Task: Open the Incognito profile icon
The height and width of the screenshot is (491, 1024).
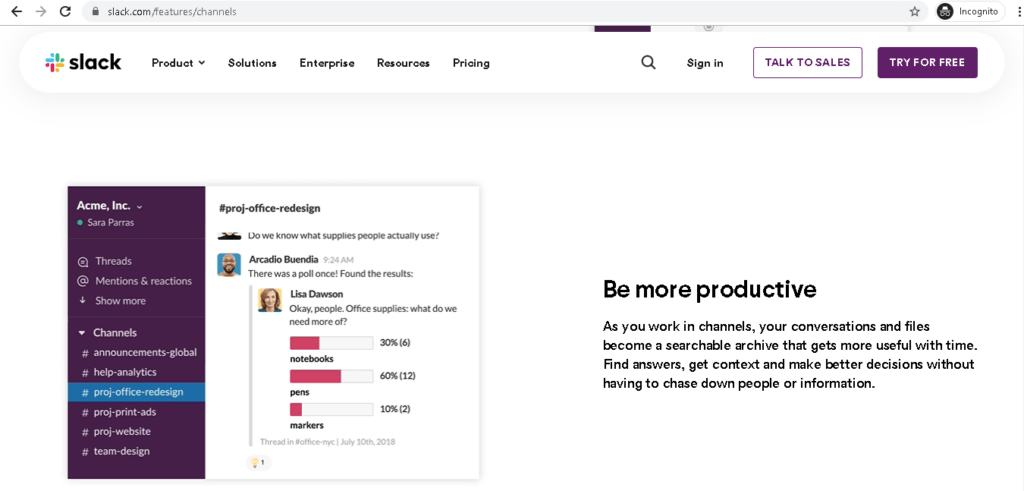Action: tap(944, 12)
